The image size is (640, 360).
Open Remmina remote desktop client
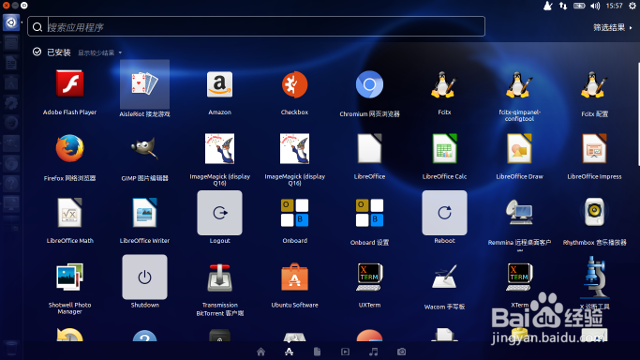tap(519, 213)
